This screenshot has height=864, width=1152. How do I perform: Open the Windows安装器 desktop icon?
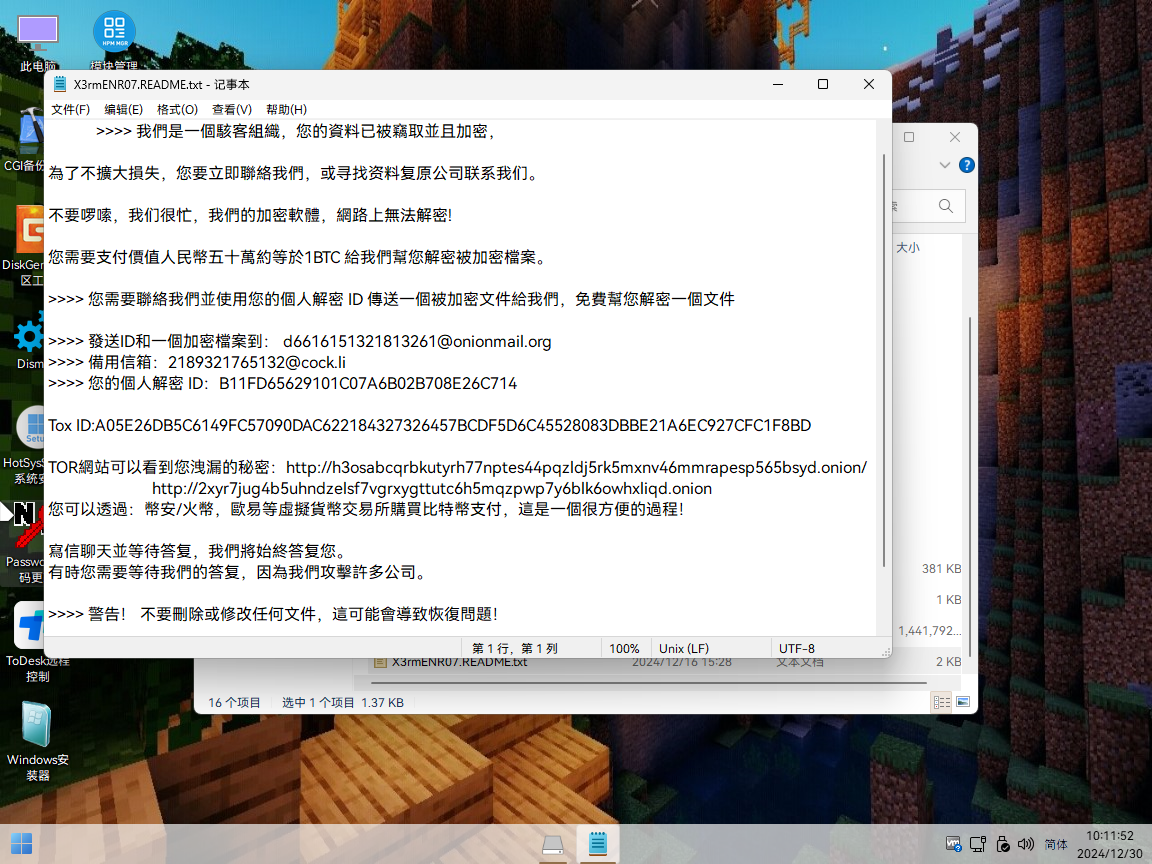(x=37, y=742)
